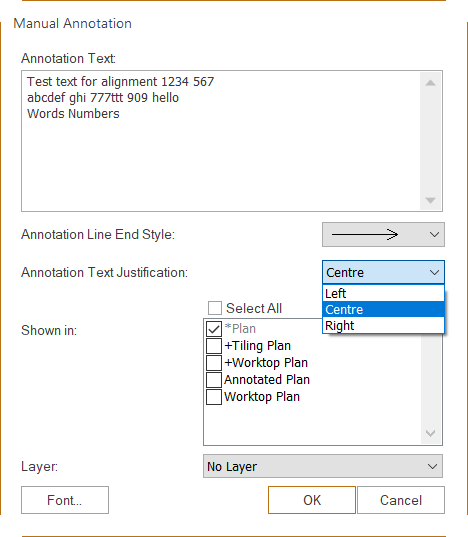Open the Font... dialog button
This screenshot has width=468, height=537.
[65, 500]
